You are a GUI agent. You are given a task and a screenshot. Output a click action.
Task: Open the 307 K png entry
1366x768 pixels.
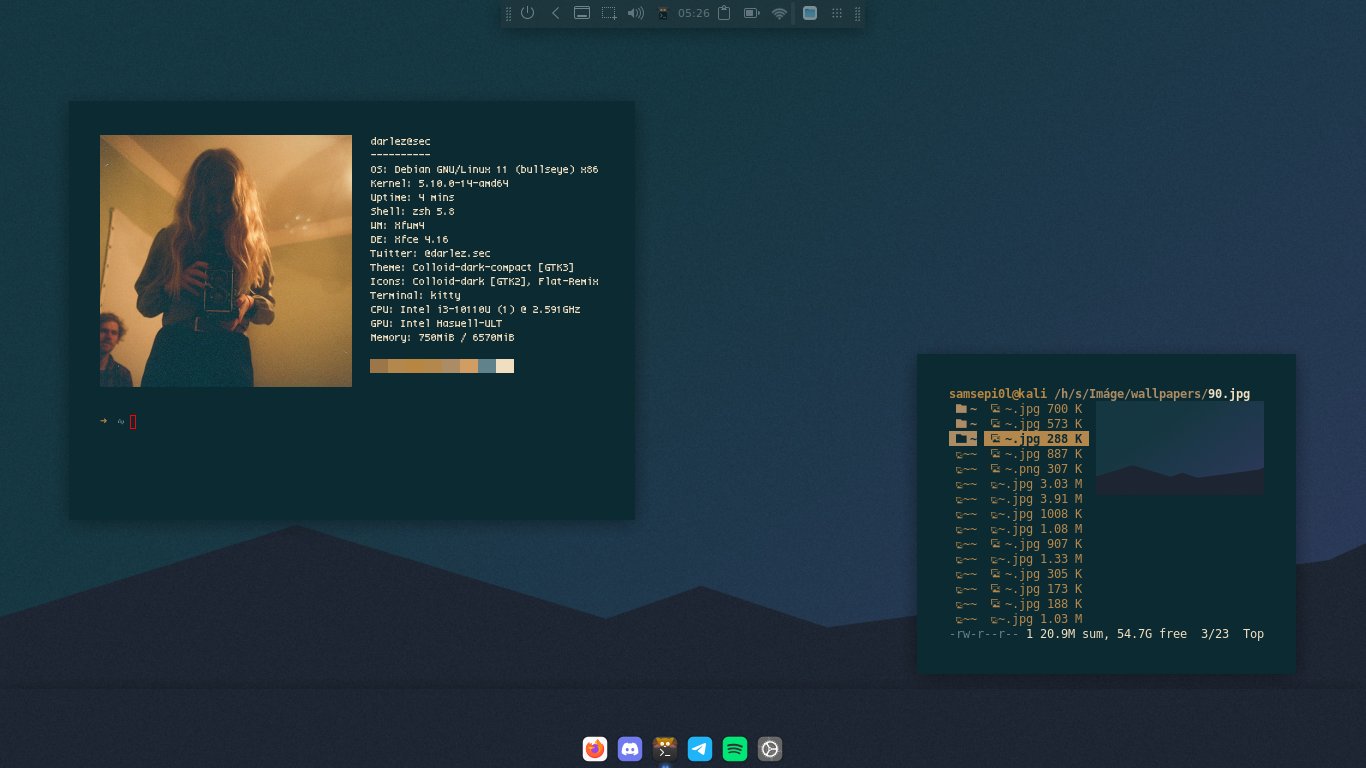1035,468
